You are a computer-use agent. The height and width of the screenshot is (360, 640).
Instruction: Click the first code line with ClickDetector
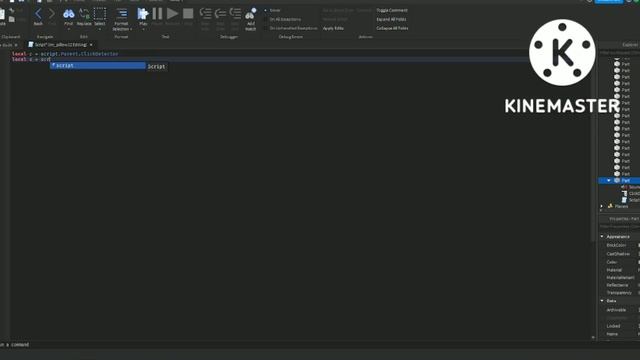(x=65, y=53)
